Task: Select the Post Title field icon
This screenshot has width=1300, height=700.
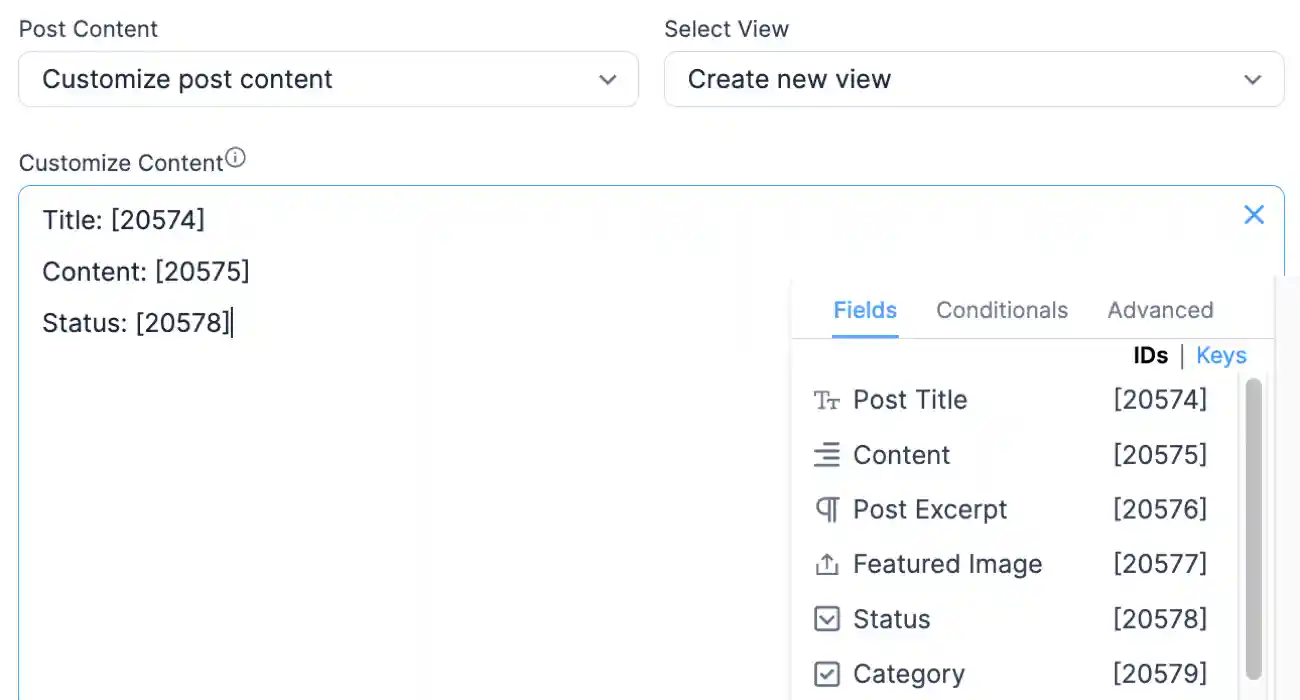Action: pos(826,399)
